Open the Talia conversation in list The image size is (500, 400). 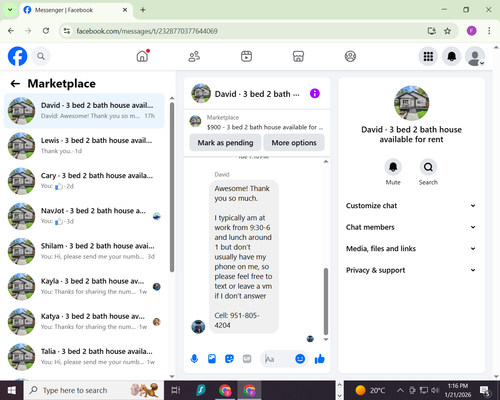pyautogui.click(x=84, y=357)
